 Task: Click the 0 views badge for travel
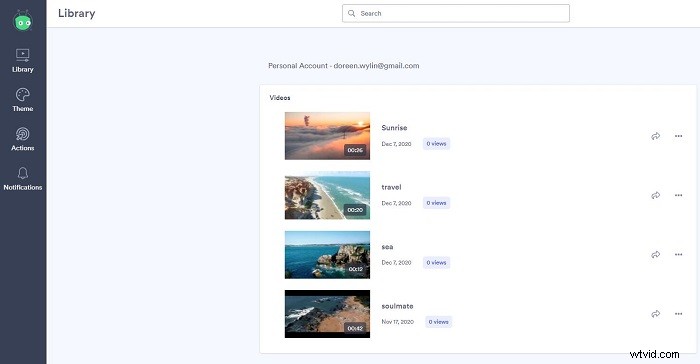coord(436,203)
